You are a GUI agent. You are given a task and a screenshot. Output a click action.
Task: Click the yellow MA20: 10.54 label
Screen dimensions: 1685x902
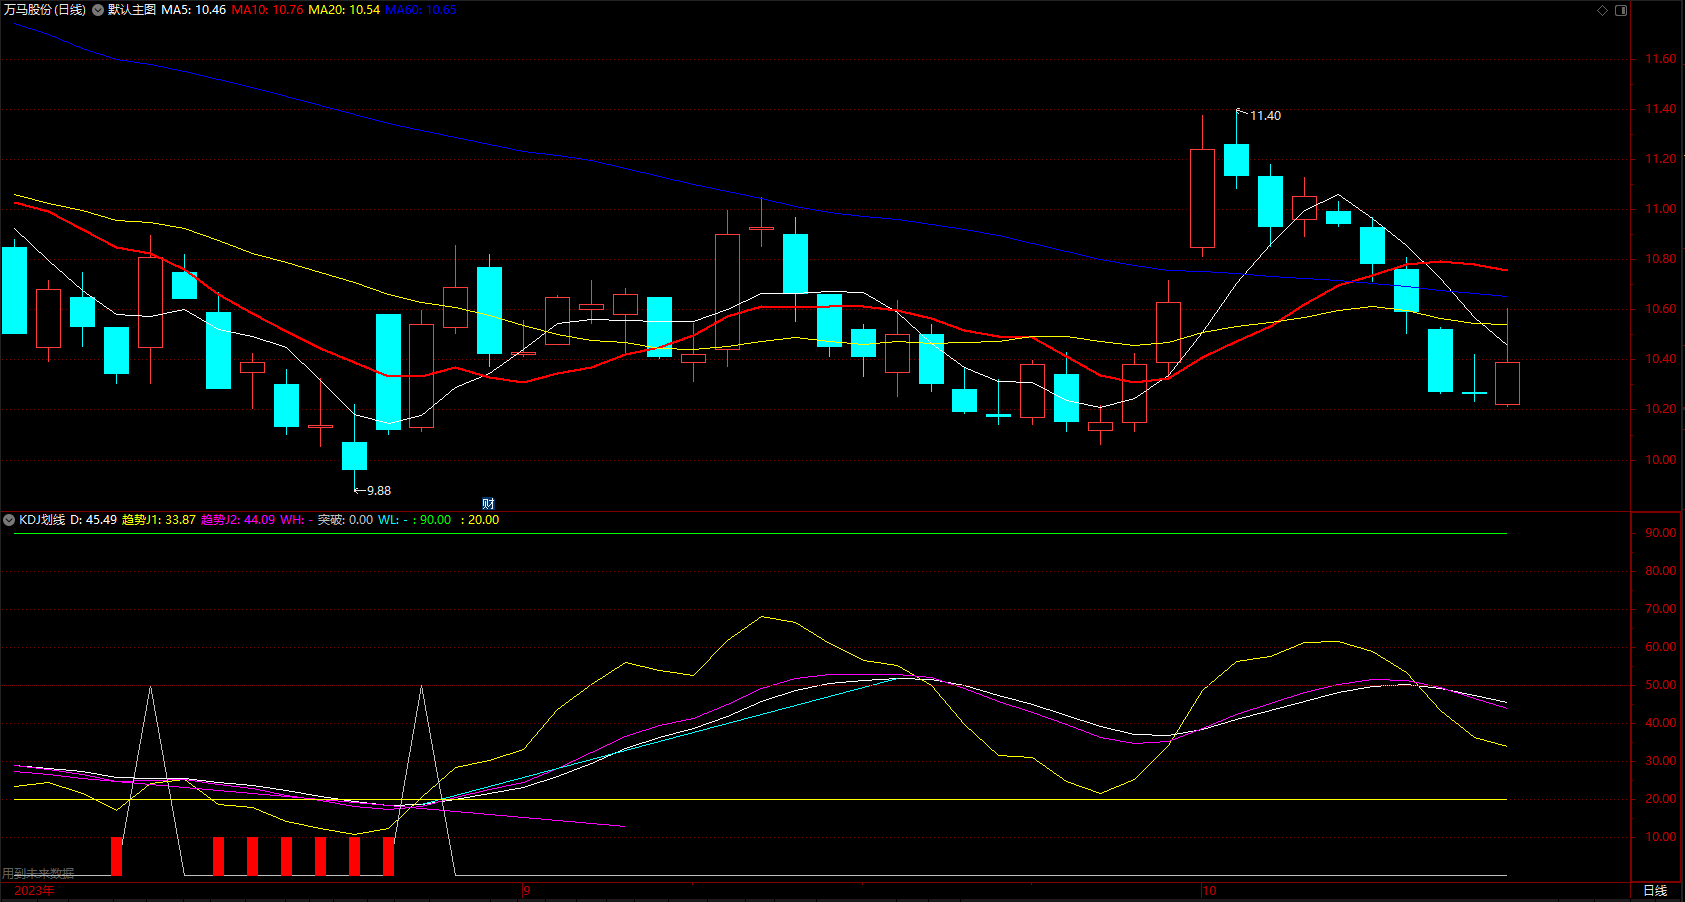(x=344, y=10)
